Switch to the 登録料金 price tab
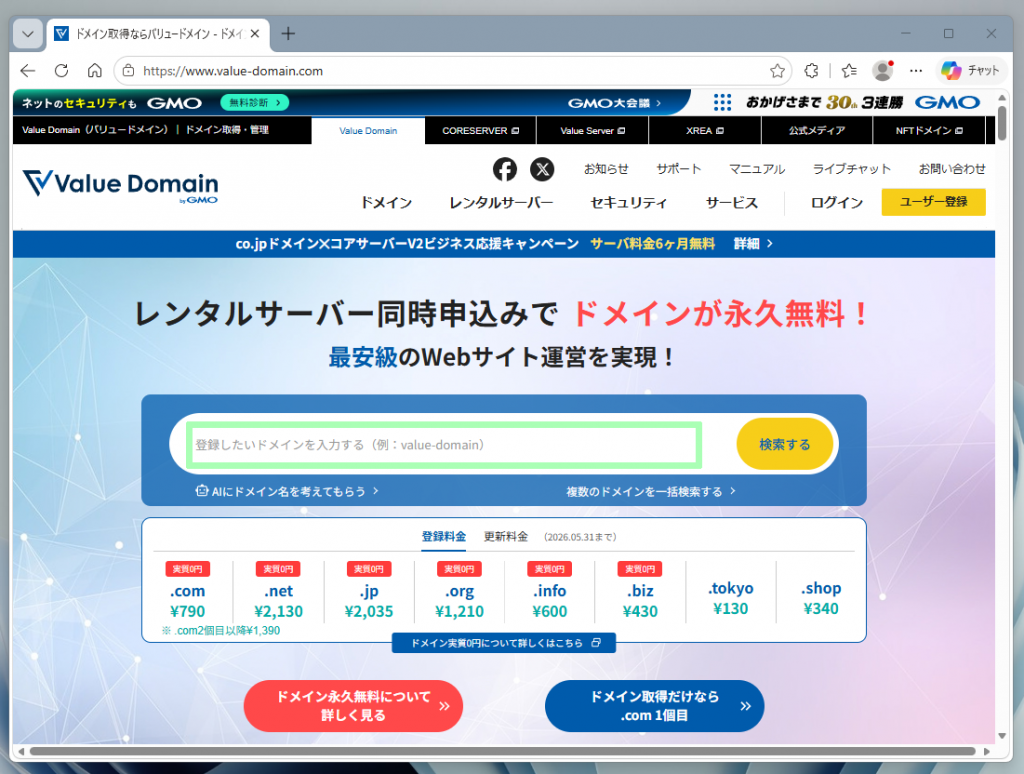 [443, 537]
